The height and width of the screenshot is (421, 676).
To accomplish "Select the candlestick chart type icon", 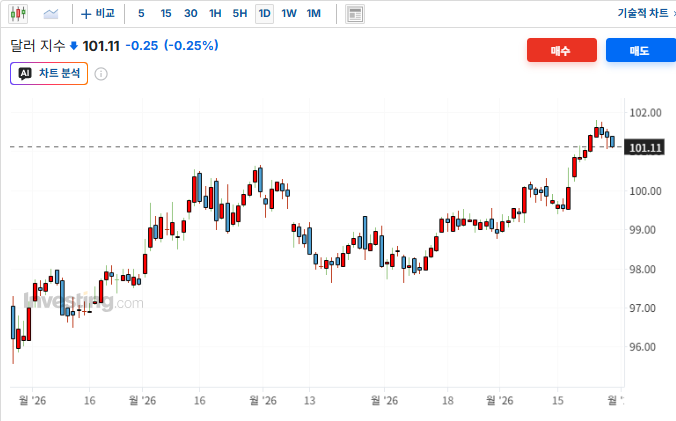I will 18,14.
